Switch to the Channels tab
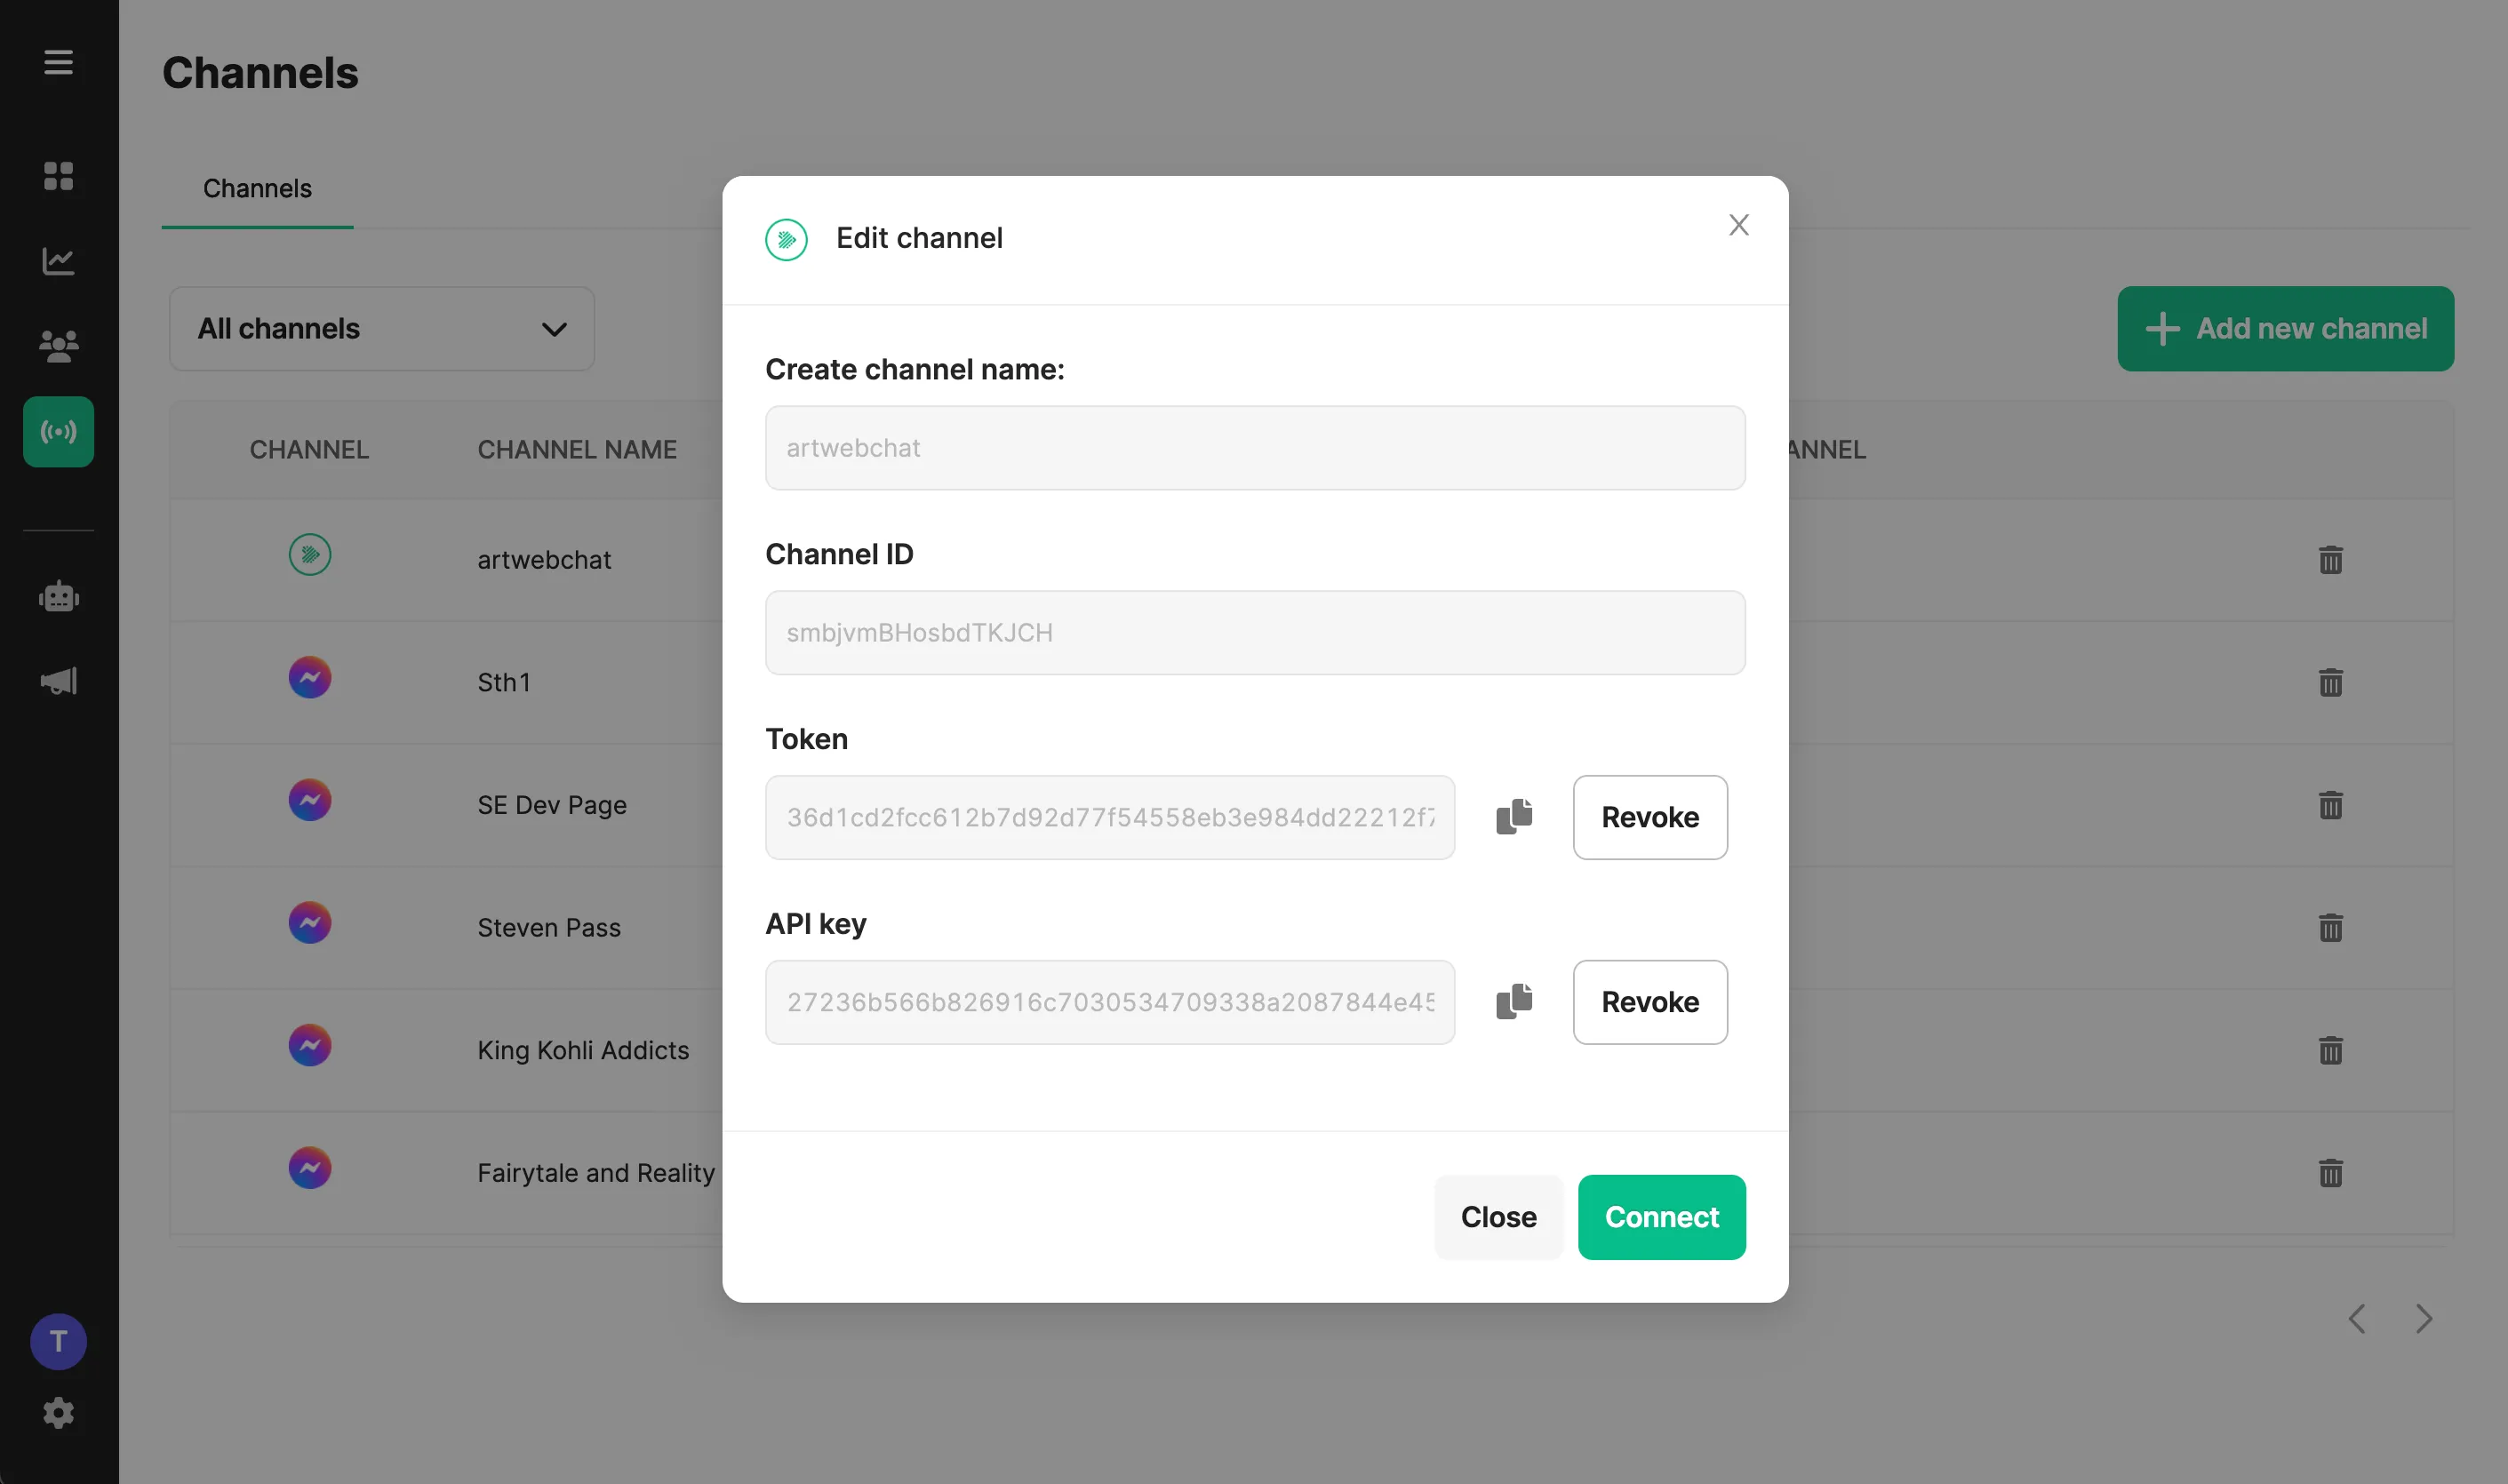The width and height of the screenshot is (2508, 1484). point(257,188)
